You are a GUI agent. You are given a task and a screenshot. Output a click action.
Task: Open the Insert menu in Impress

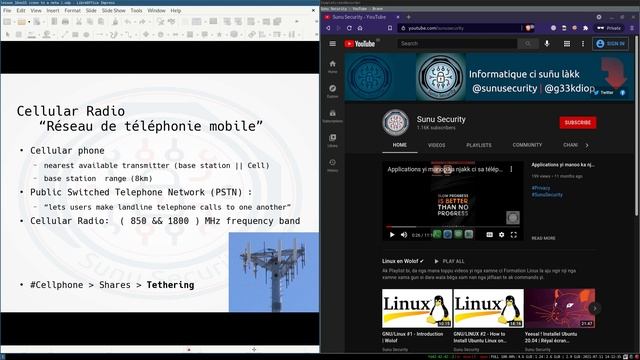tap(53, 10)
